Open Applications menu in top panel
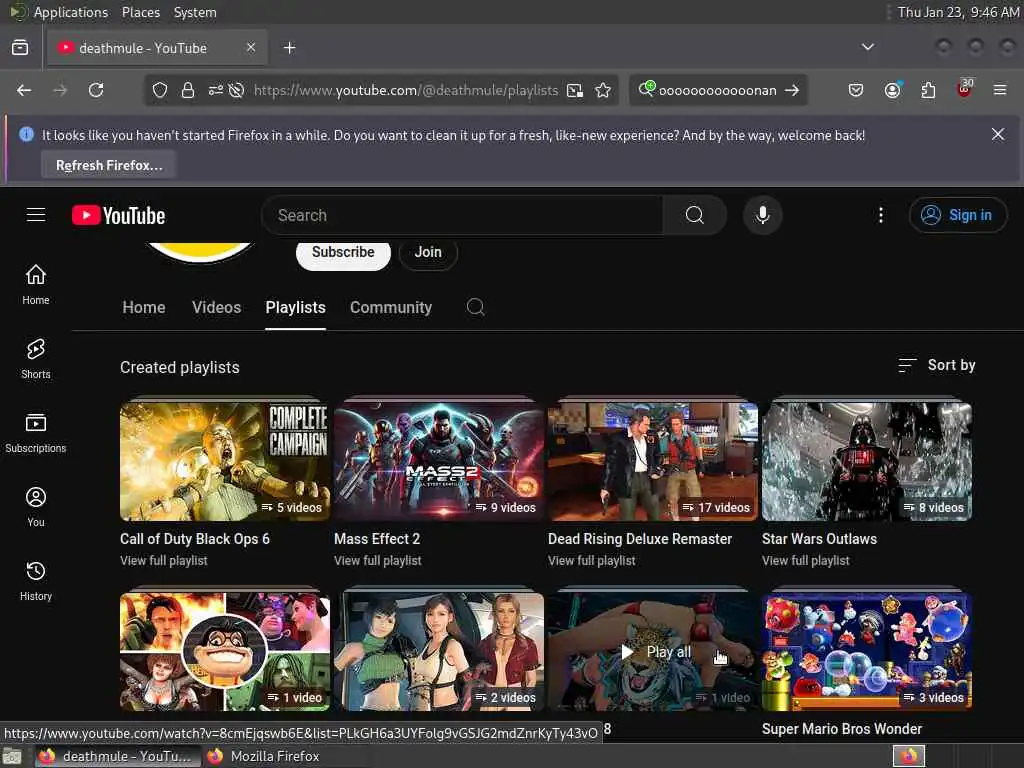 point(71,12)
